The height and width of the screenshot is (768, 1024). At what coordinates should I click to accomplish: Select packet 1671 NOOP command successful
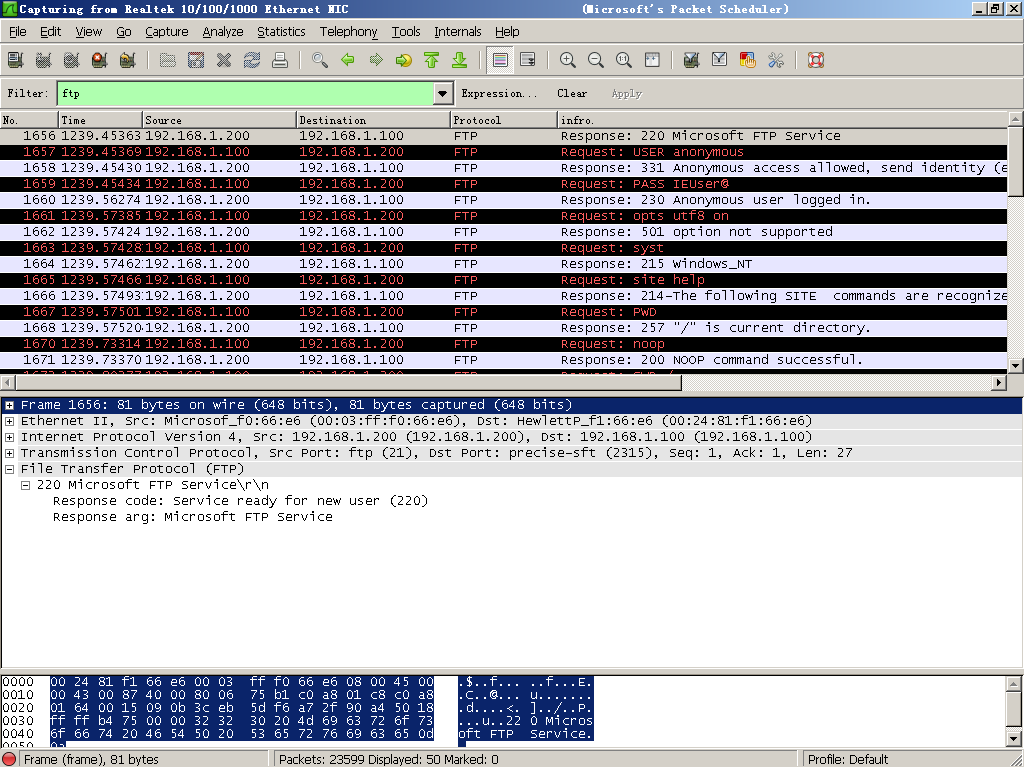click(504, 360)
